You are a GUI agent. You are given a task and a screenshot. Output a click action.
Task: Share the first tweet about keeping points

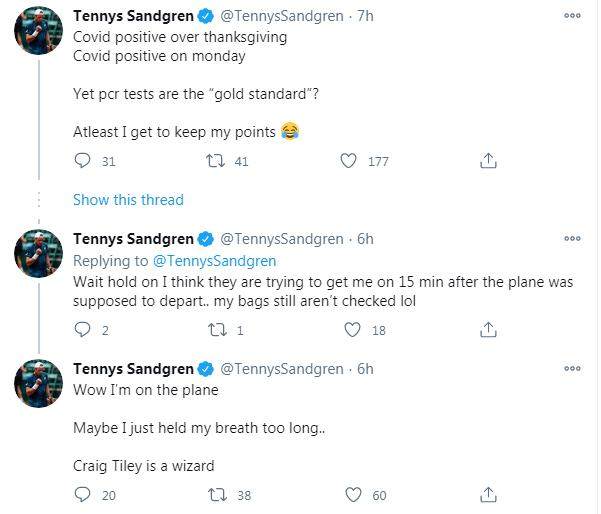tap(488, 161)
